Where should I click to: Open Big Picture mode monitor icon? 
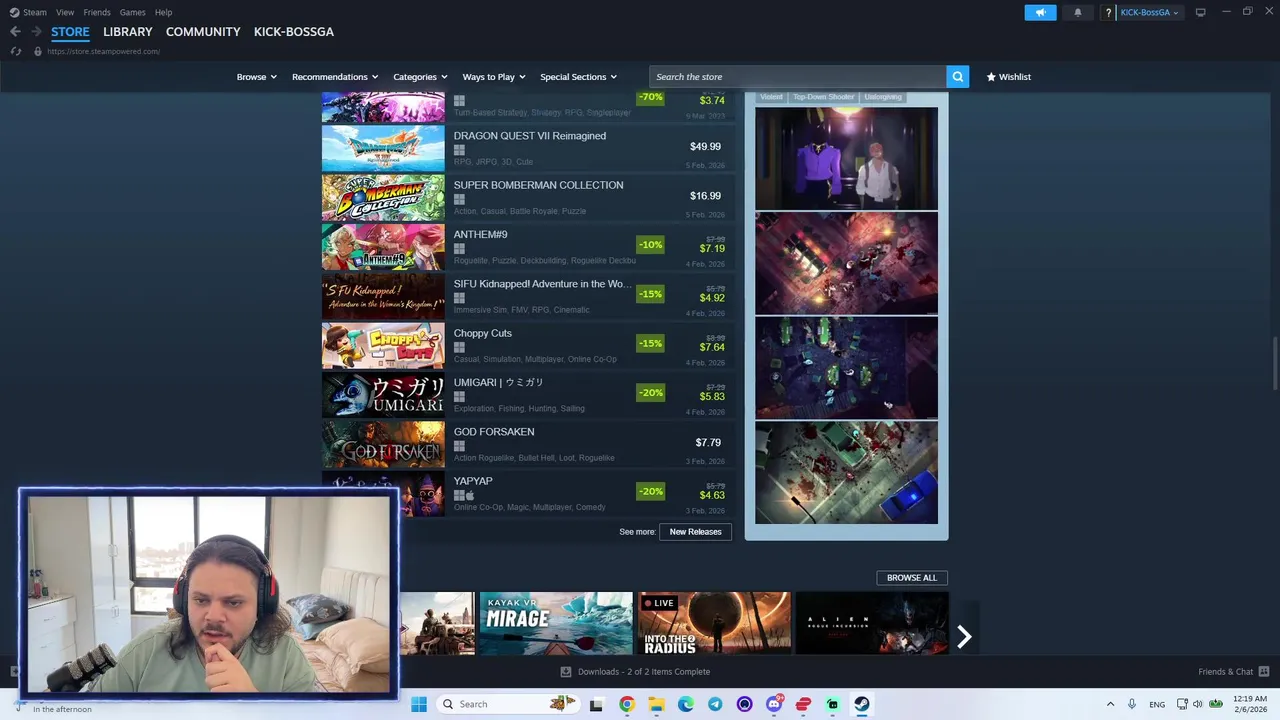(1200, 12)
